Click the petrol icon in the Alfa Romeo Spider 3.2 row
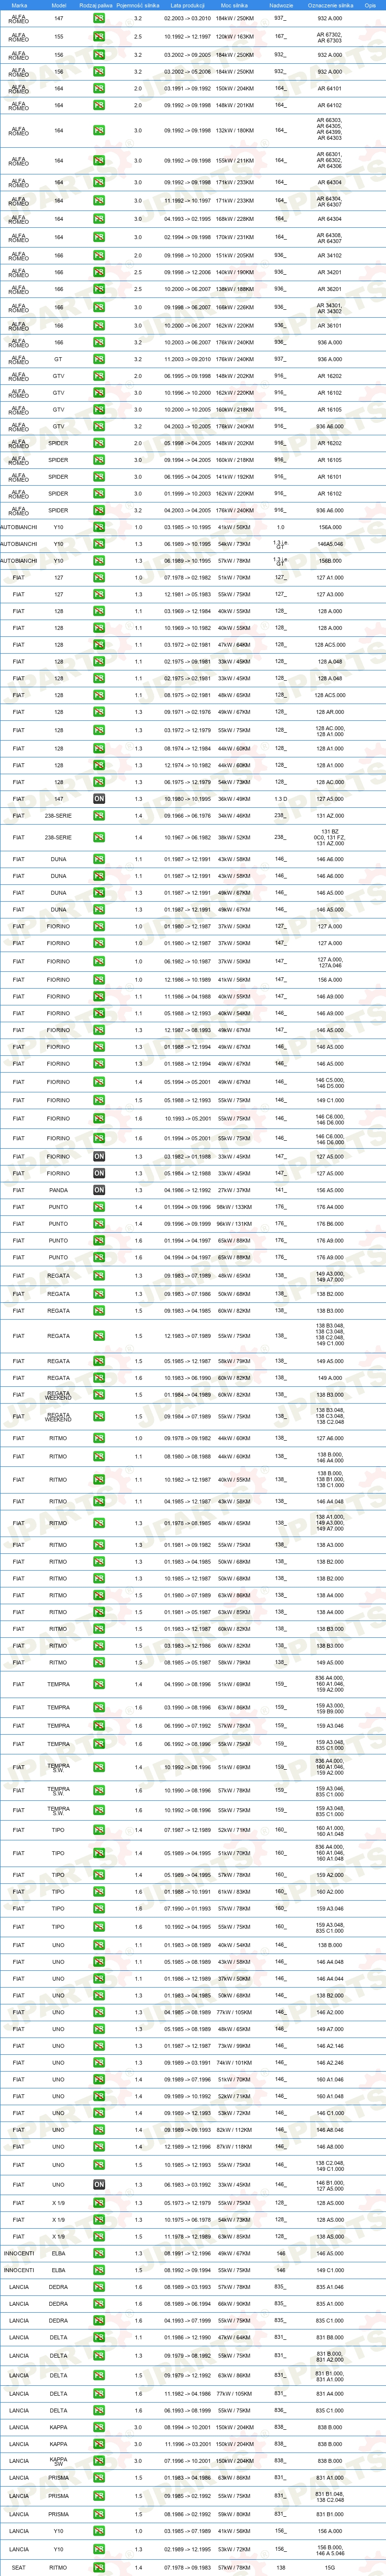 [x=99, y=510]
